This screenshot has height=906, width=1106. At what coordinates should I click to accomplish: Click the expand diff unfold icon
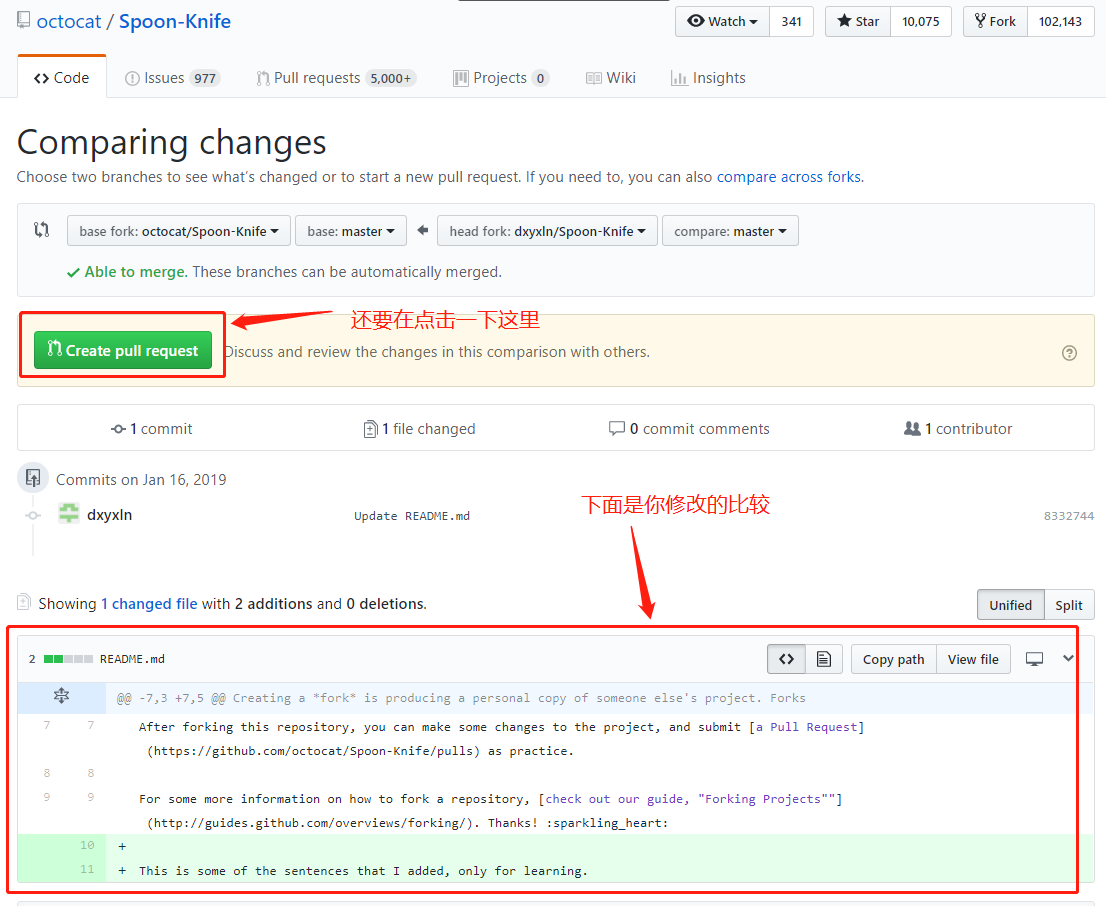61,697
